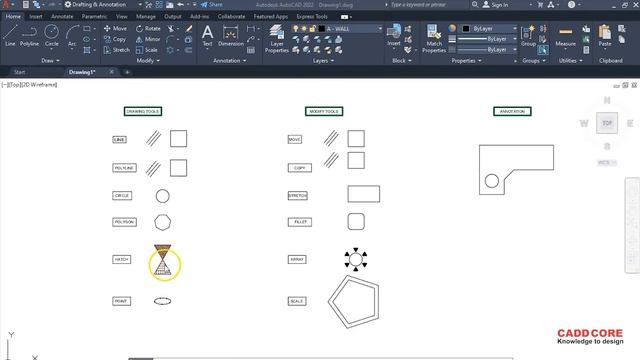Click the TOP face of the ViewCube
640x360 pixels.
(607, 123)
